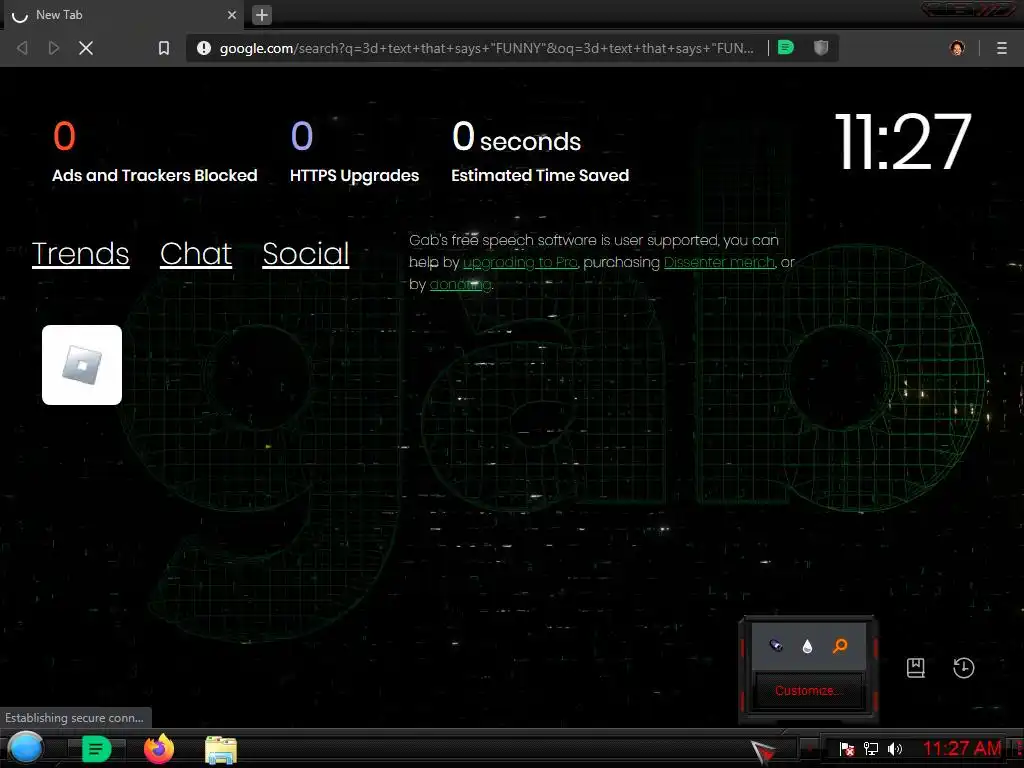Click Customize... in the tray popup
Viewport: 1024px width, 768px height.
click(x=807, y=690)
